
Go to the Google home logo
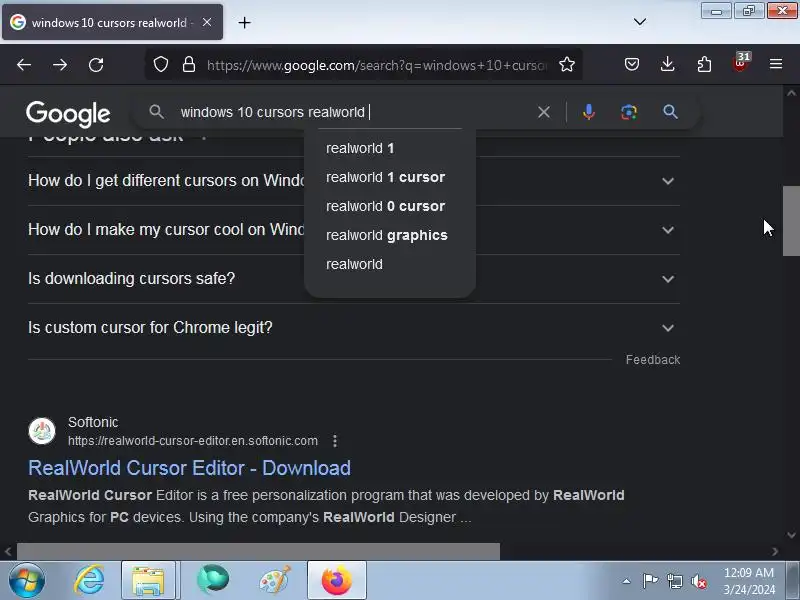pos(68,113)
